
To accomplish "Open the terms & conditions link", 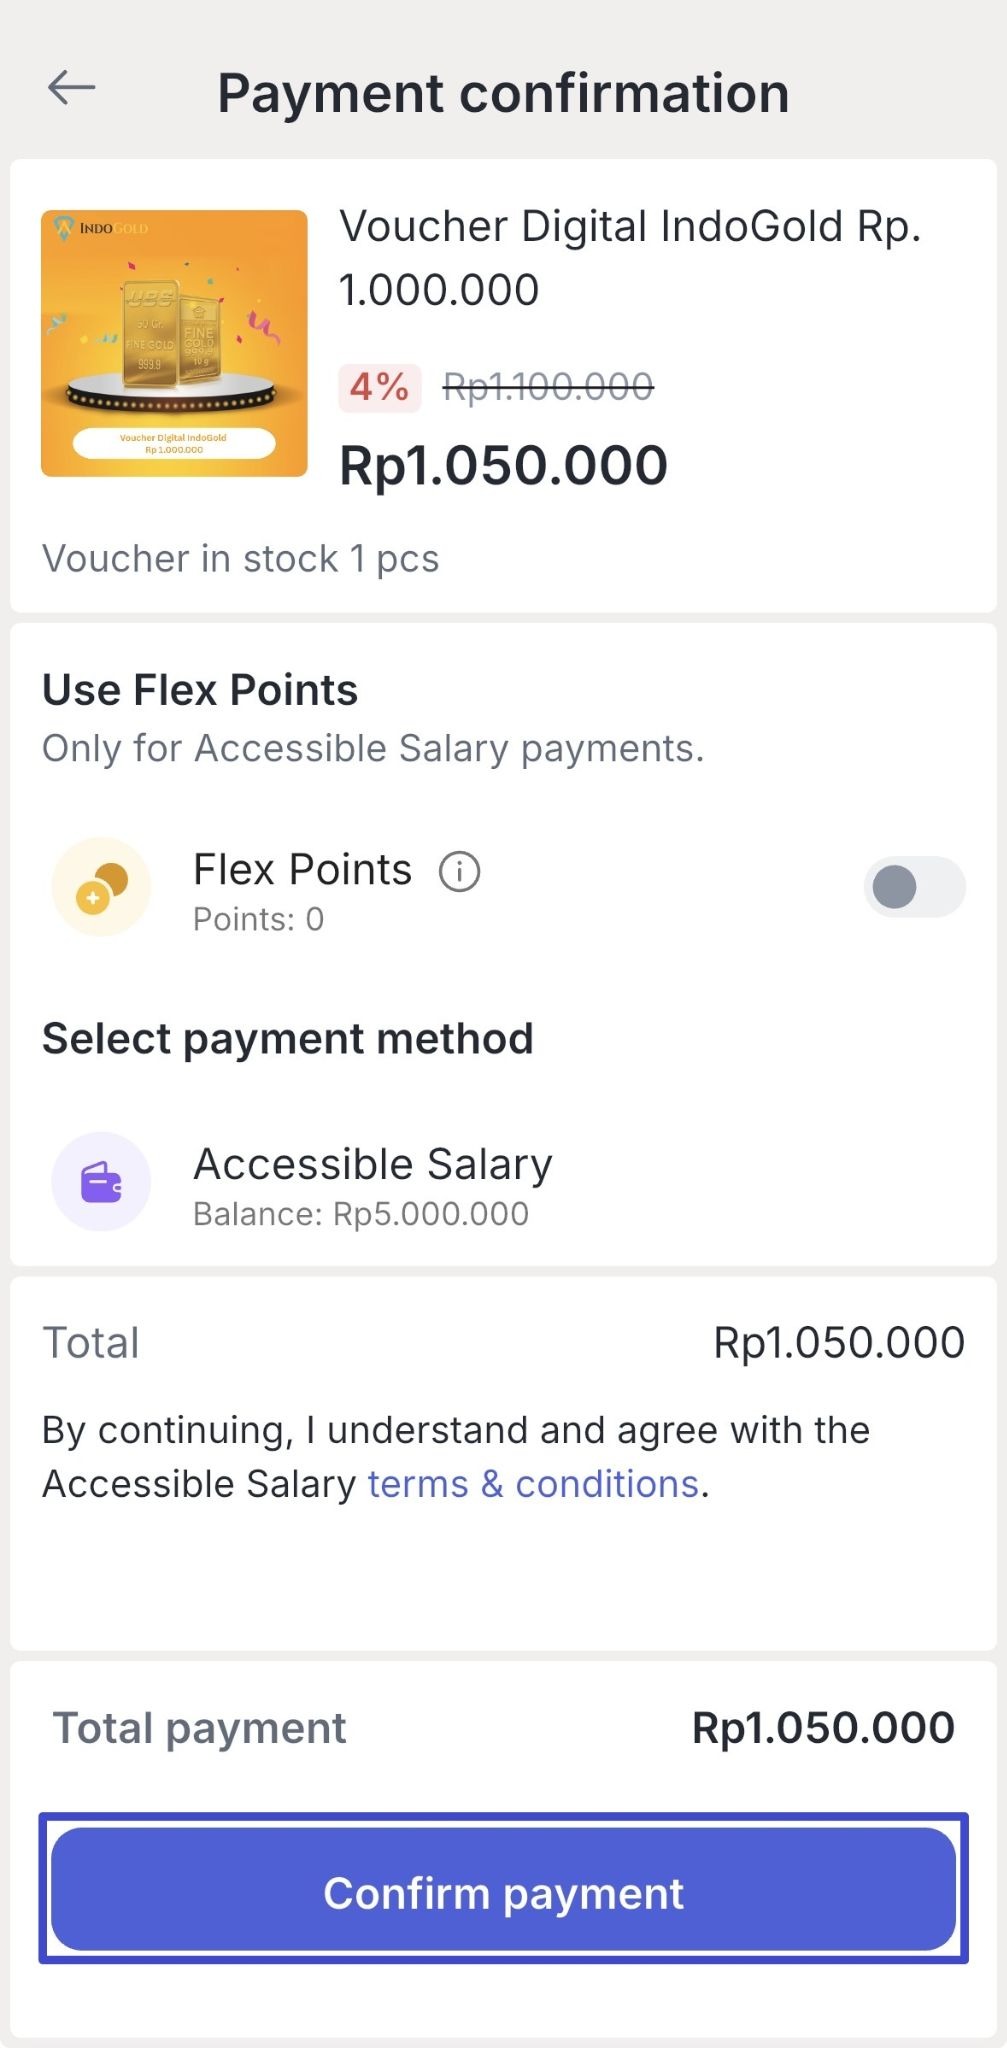I will (x=533, y=1484).
